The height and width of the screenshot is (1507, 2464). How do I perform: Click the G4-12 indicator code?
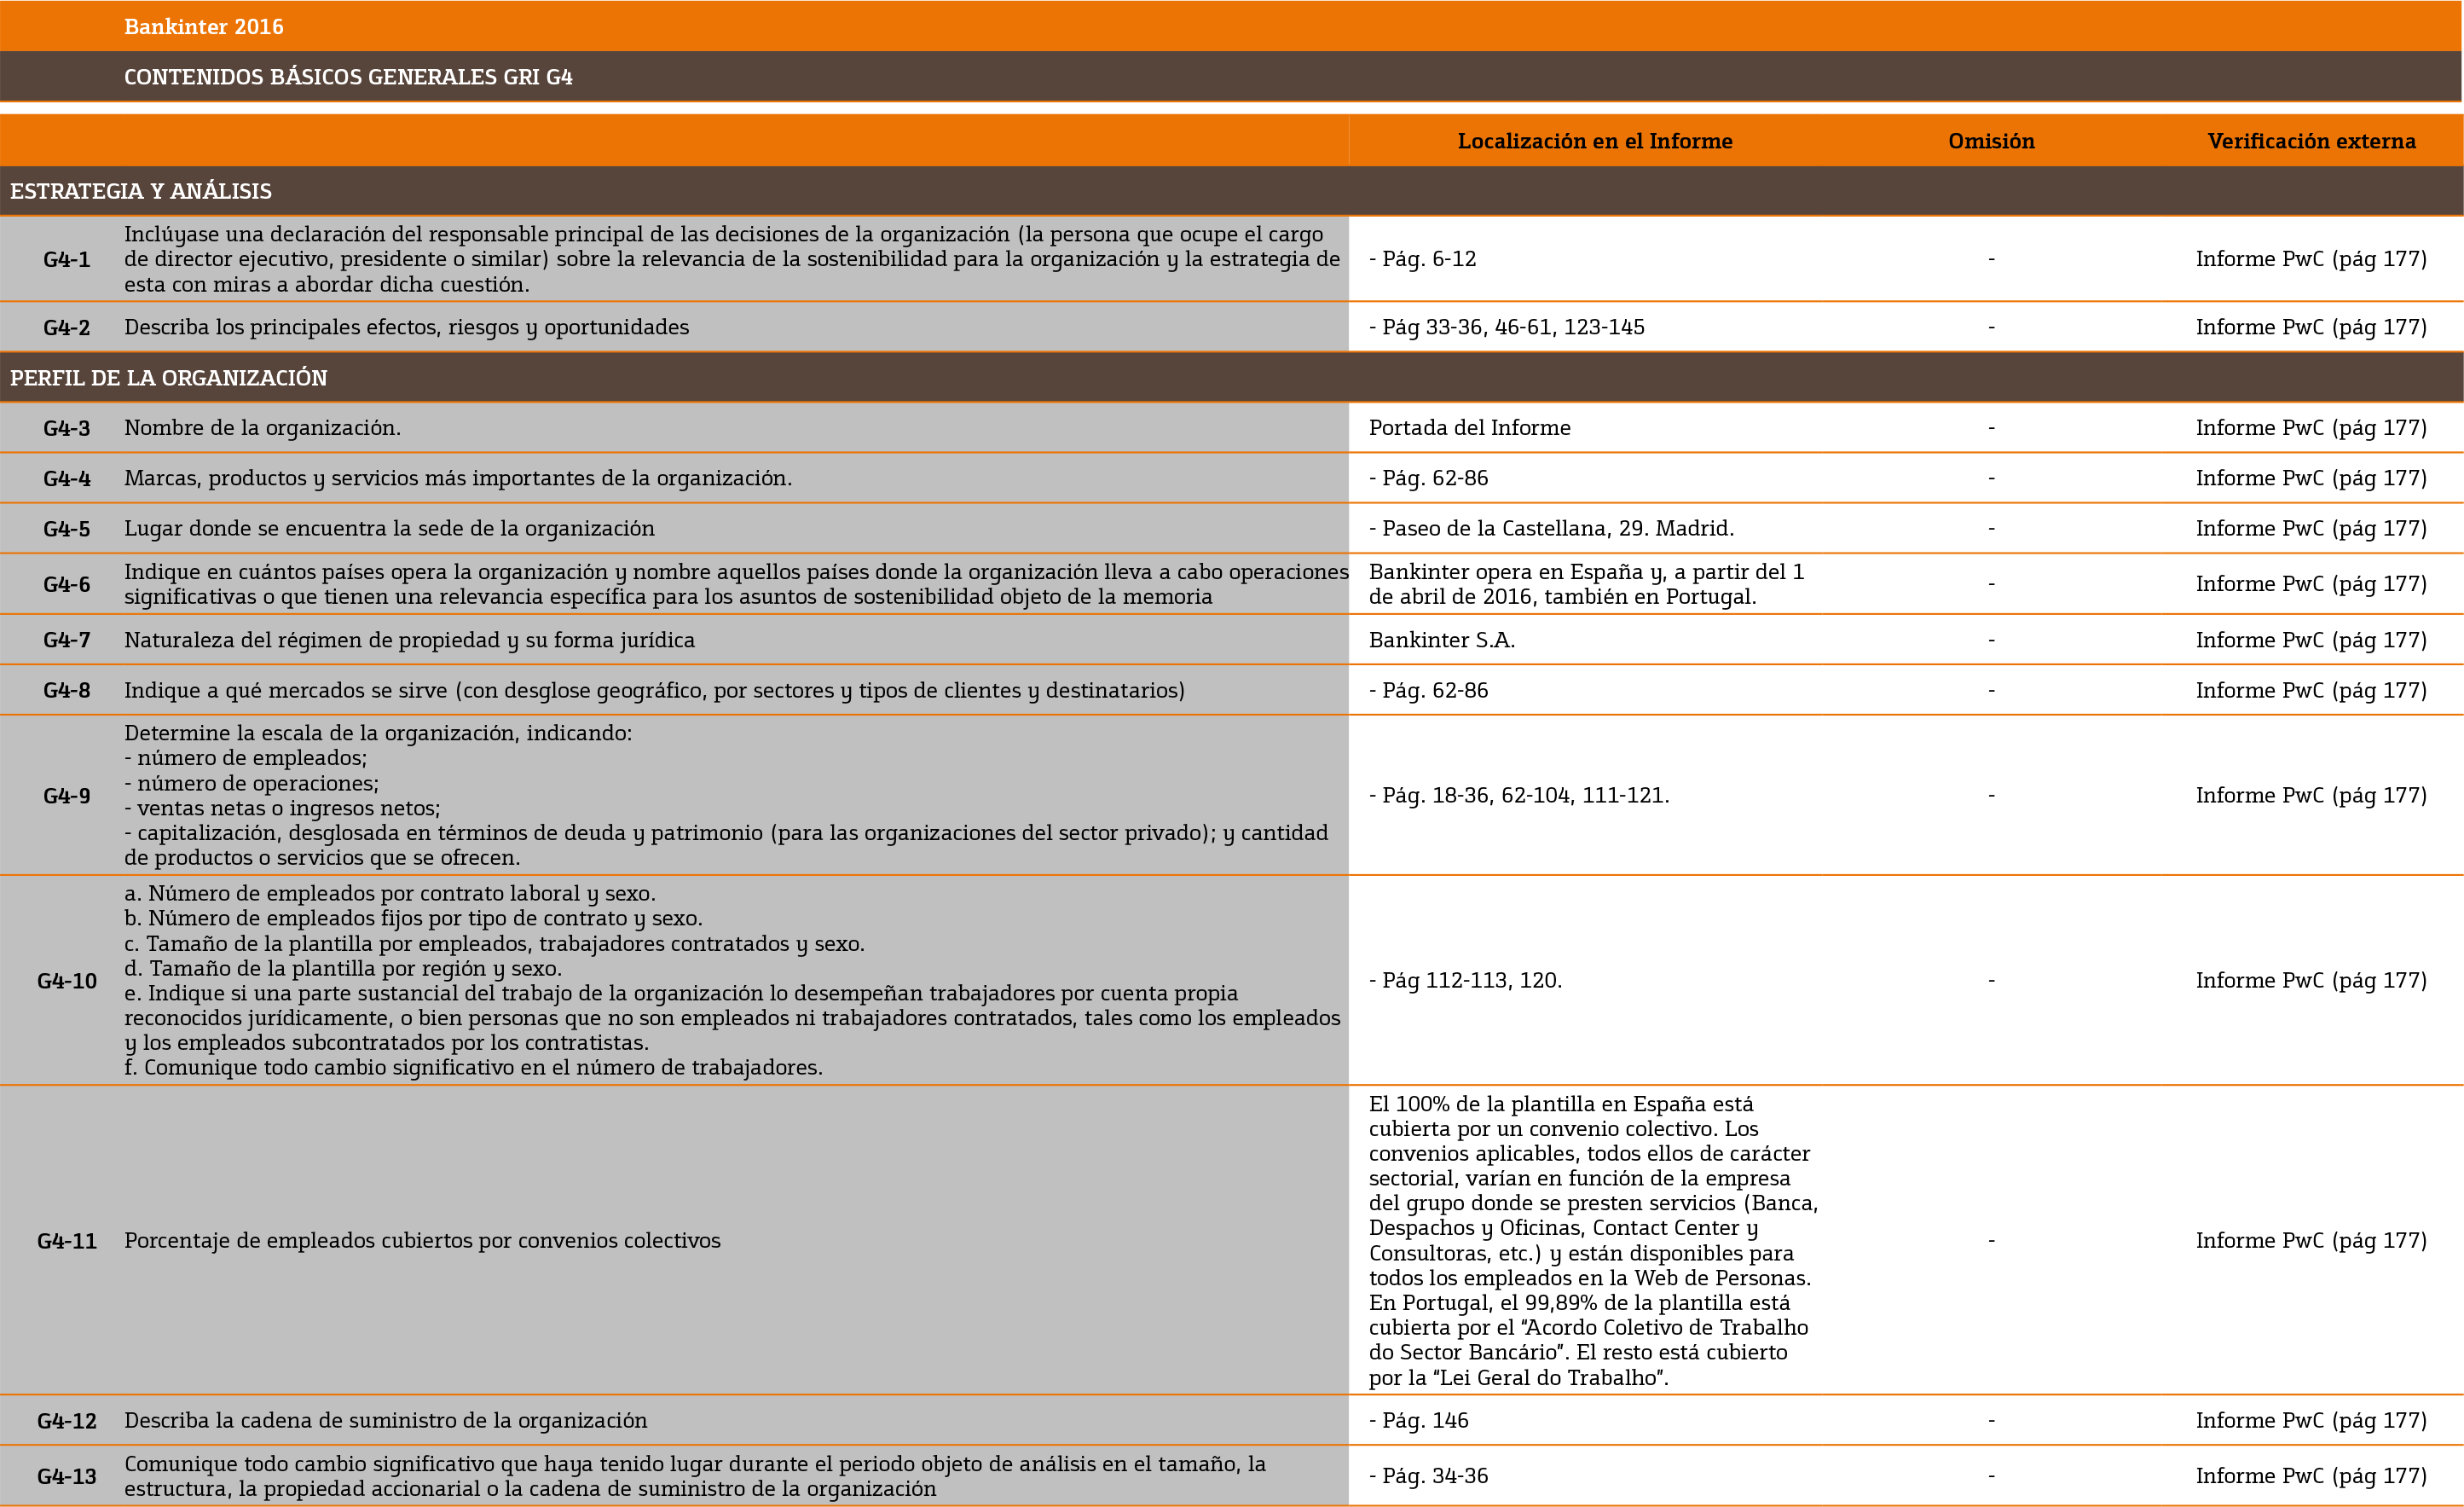67,1421
